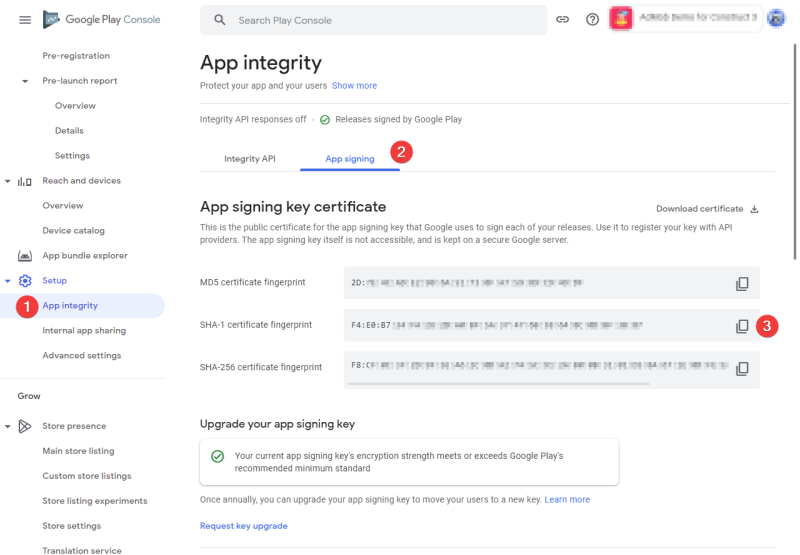Copy the SHA-256 certificate fingerprint
Image resolution: width=800 pixels, height=555 pixels.
tap(742, 368)
